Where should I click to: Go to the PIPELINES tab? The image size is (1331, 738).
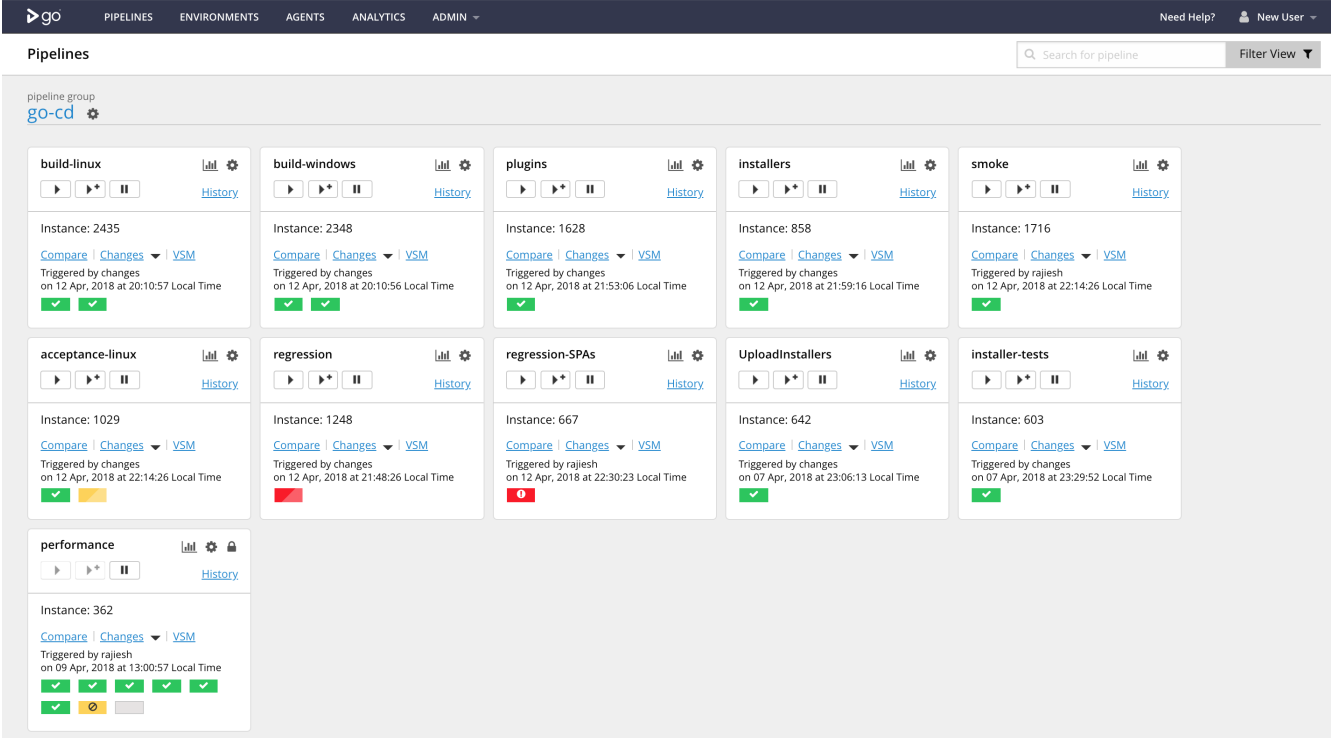click(128, 17)
